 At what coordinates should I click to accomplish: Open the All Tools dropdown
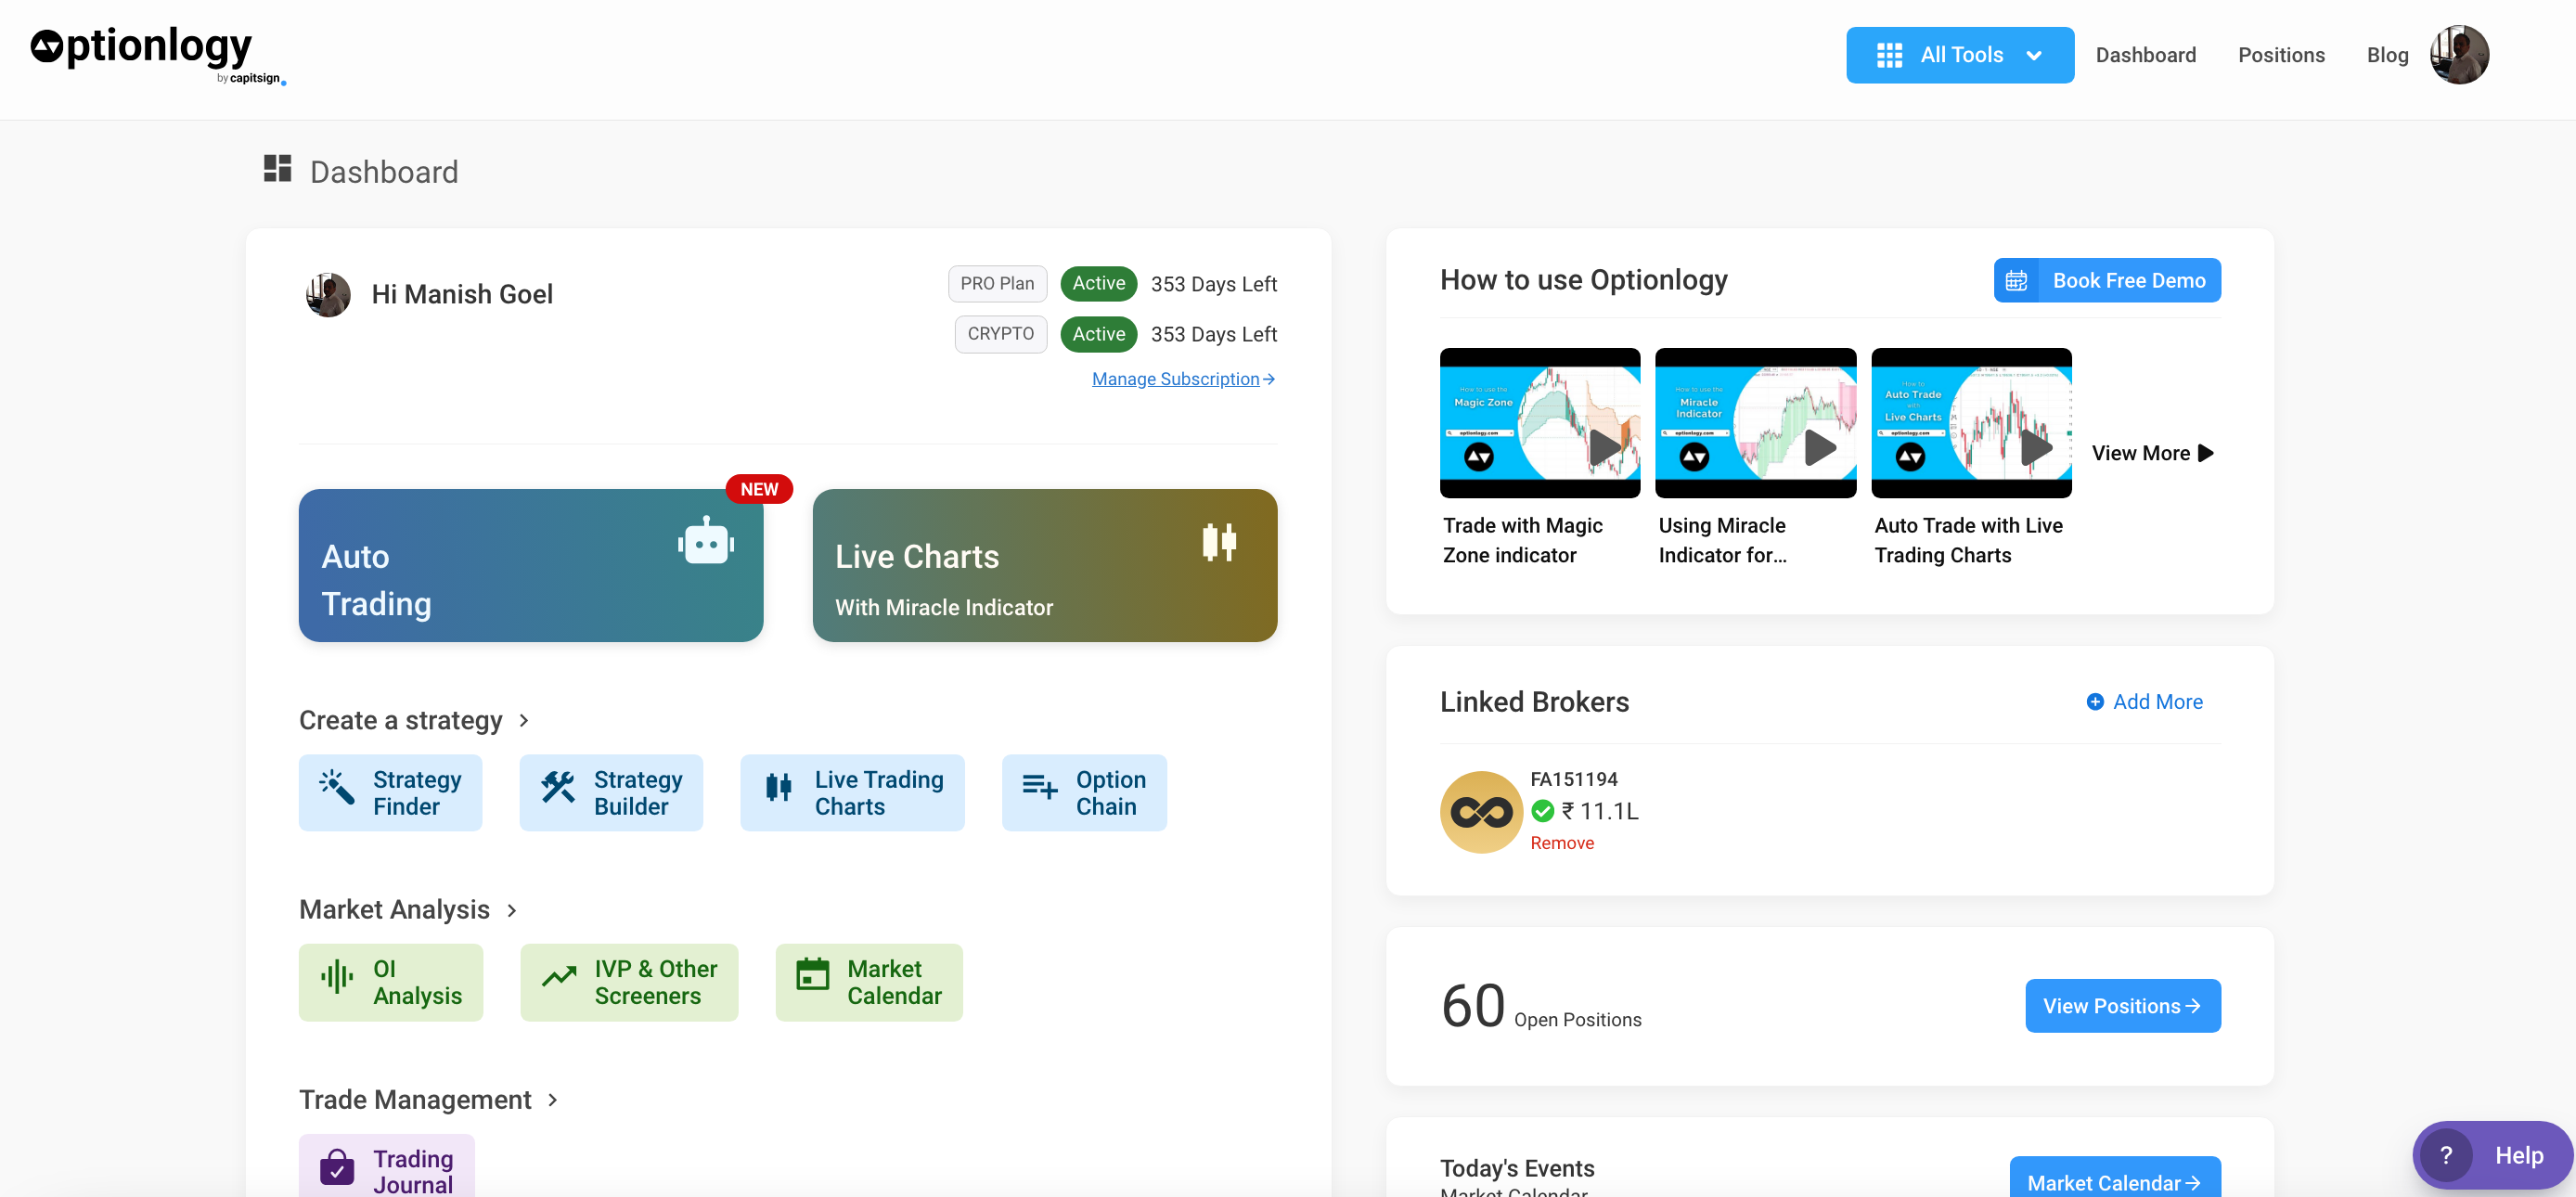tap(1958, 55)
